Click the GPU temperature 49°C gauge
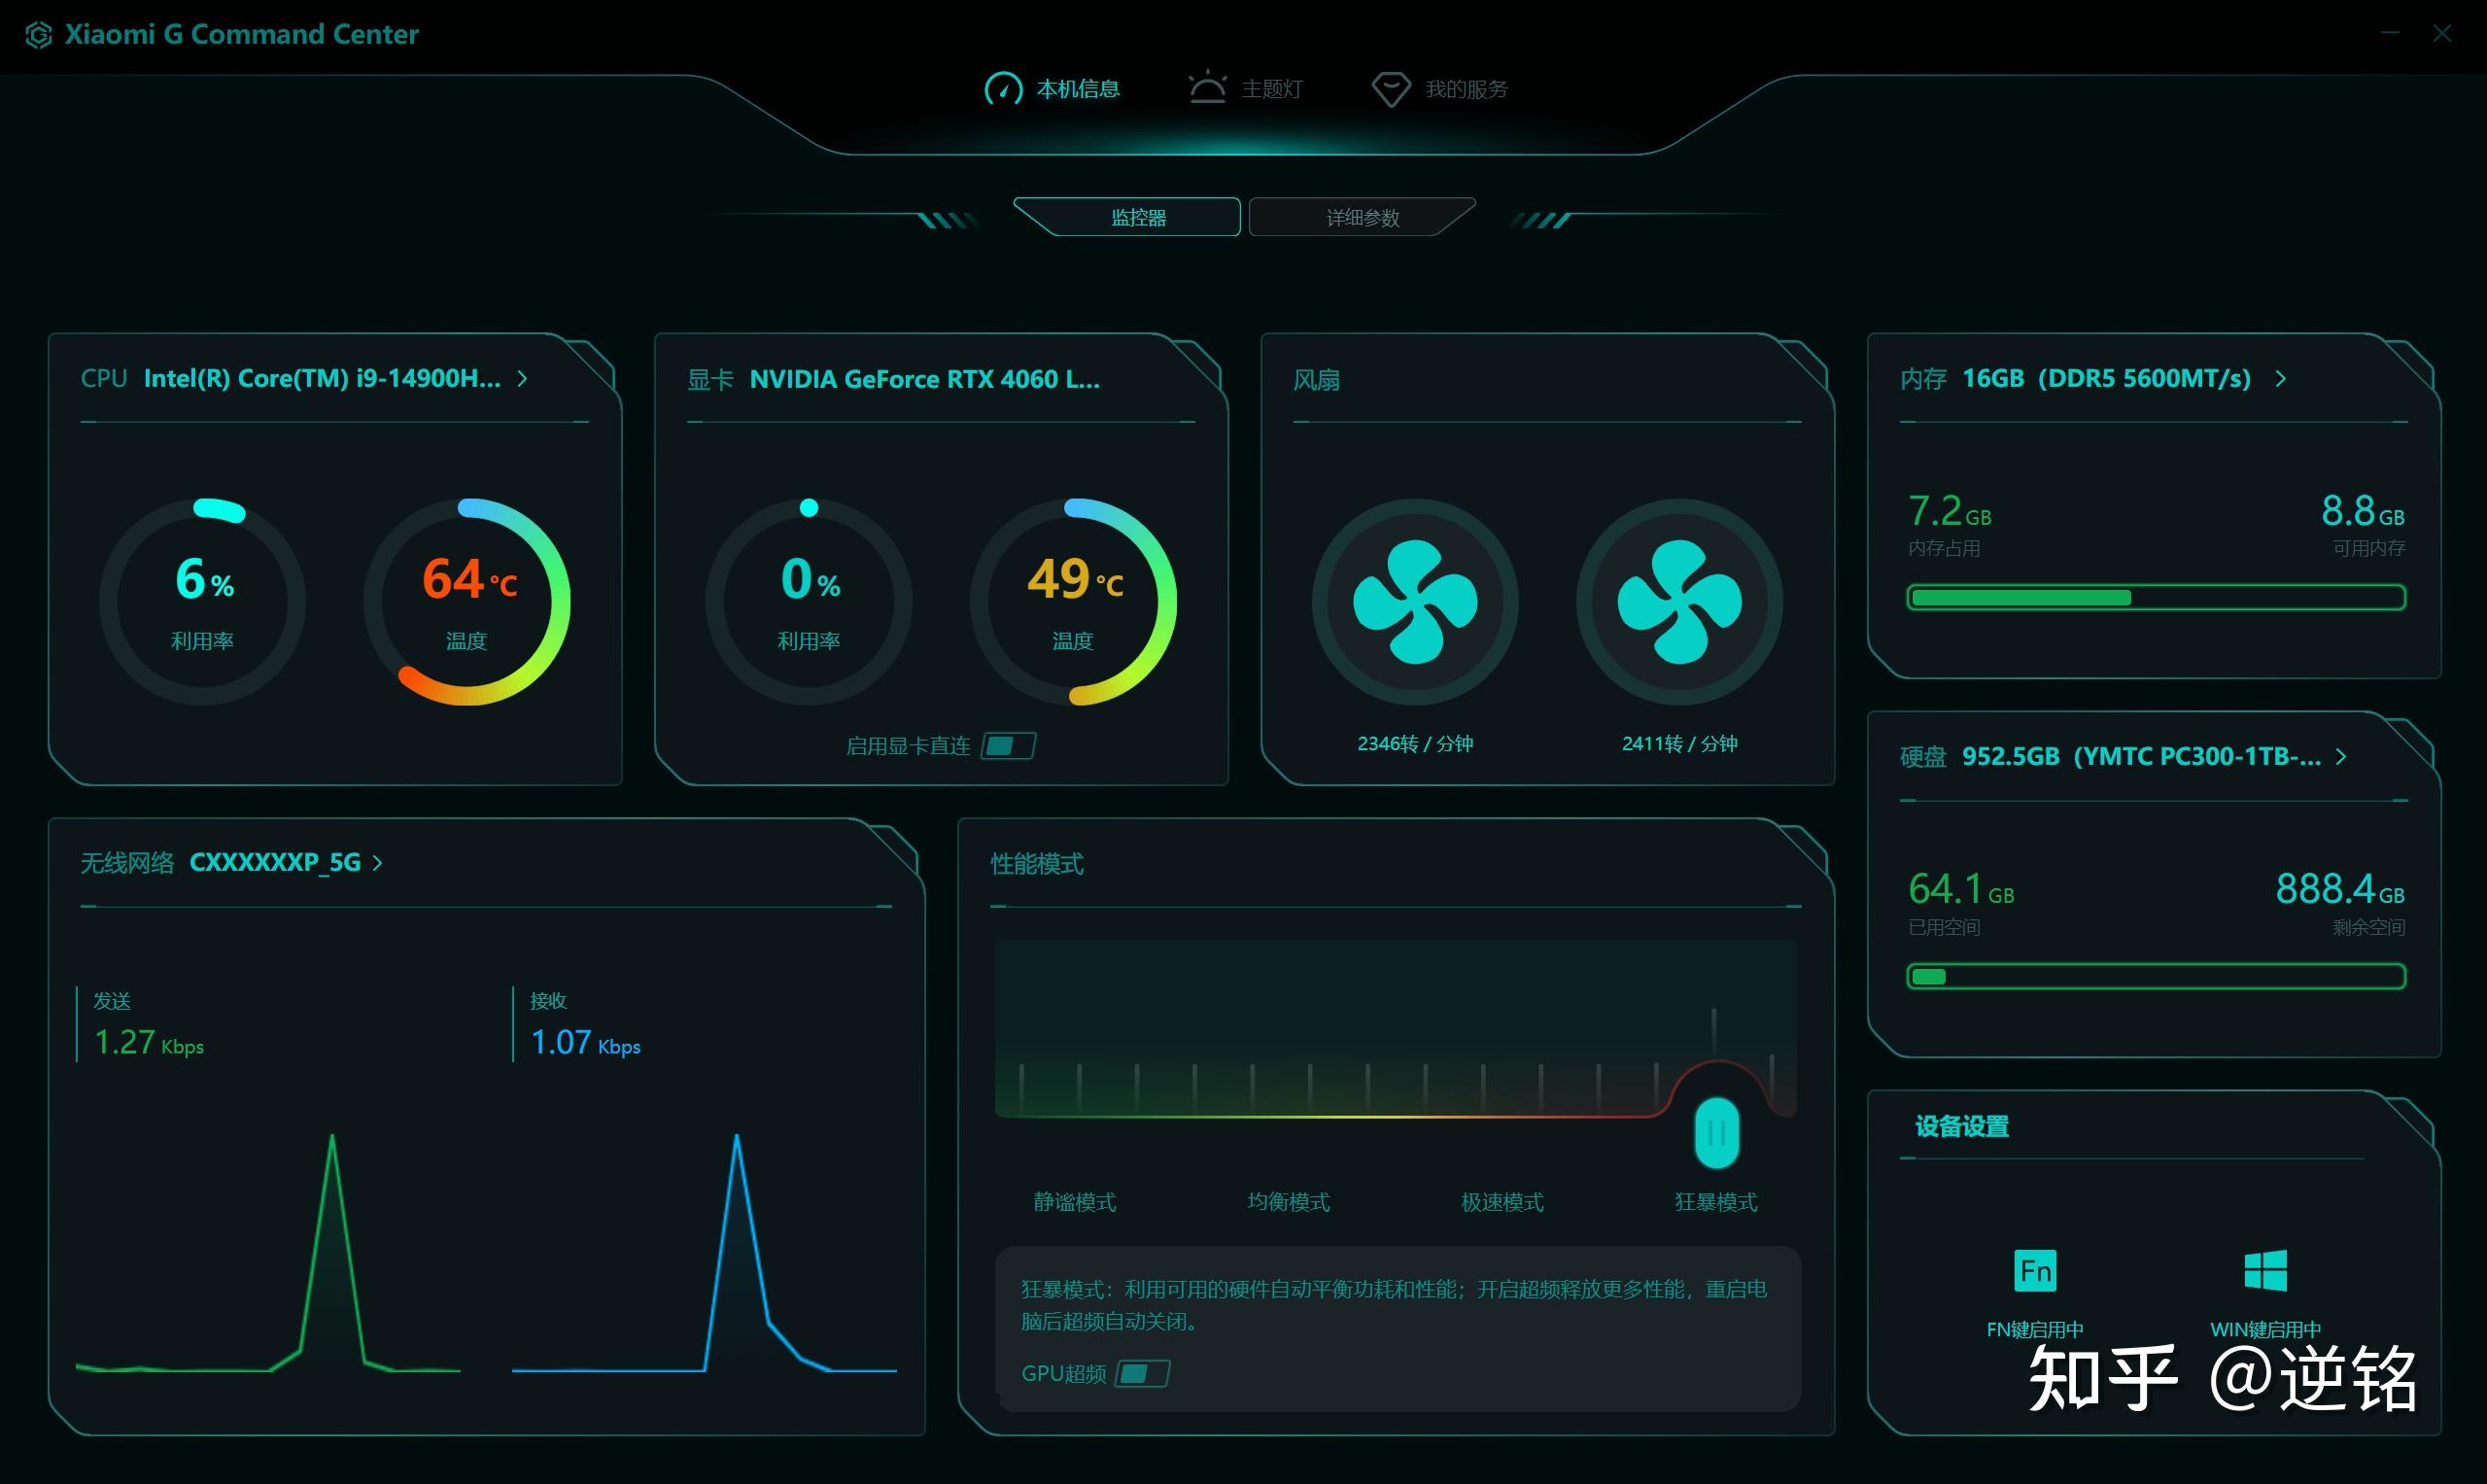 pyautogui.click(x=1073, y=602)
